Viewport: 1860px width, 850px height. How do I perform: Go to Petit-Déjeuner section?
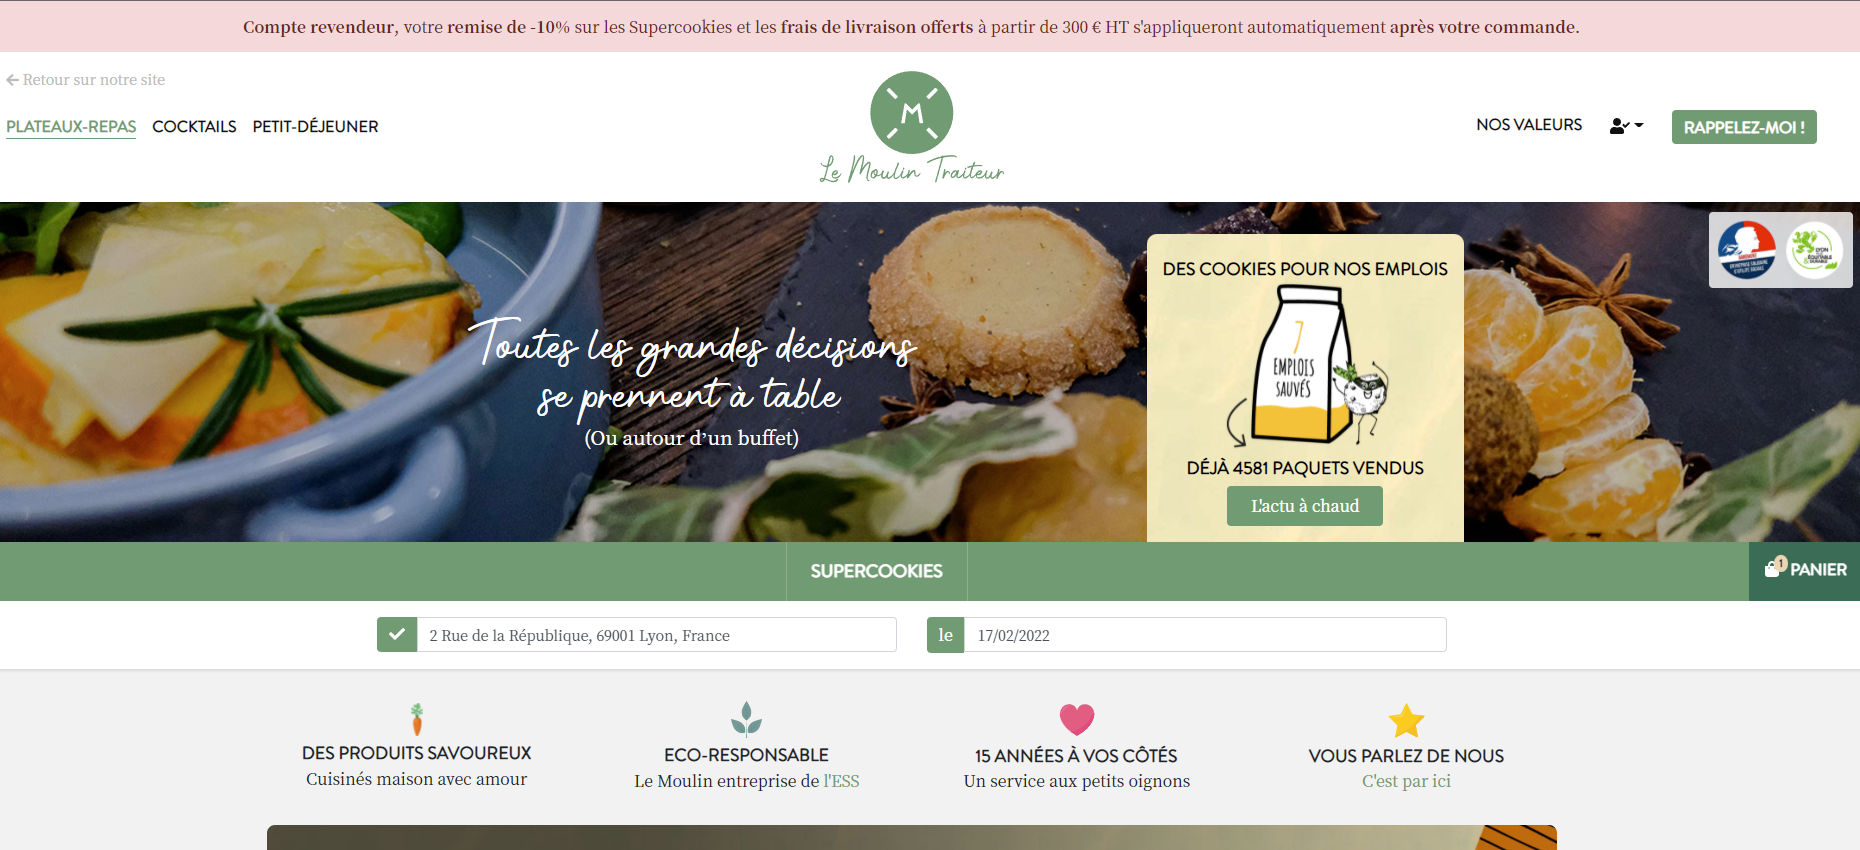click(x=315, y=127)
